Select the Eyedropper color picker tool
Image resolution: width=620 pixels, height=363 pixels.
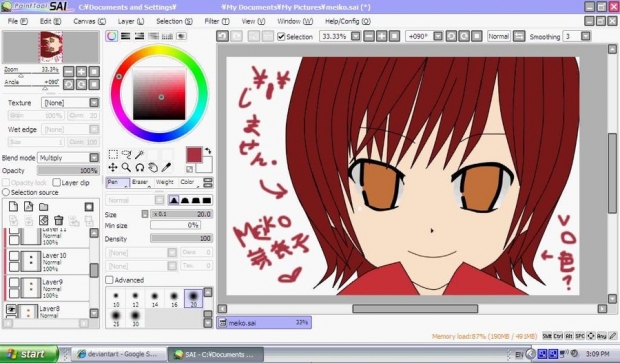click(x=166, y=168)
